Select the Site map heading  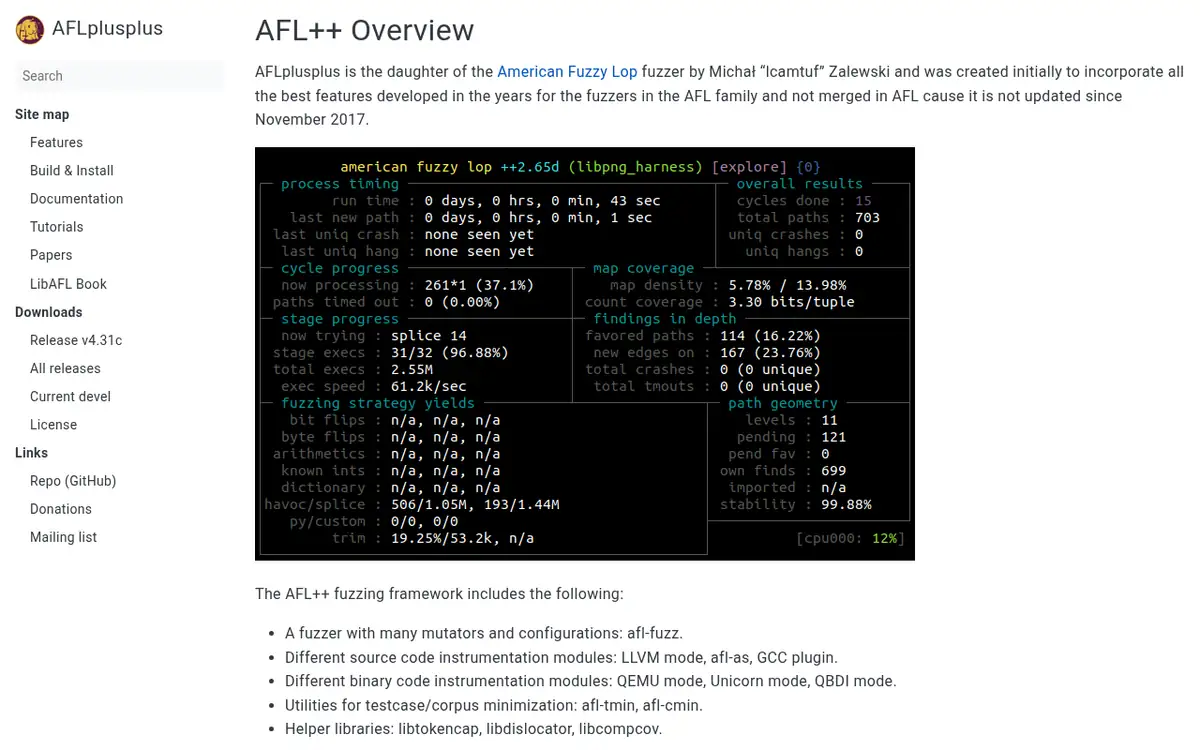[42, 114]
